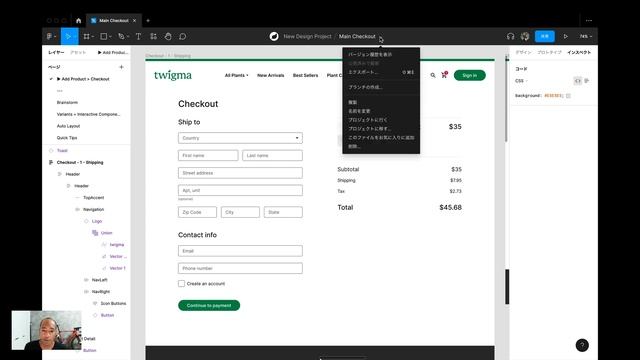Select the Rectangle shape tool
640x360 pixels.
(104, 36)
